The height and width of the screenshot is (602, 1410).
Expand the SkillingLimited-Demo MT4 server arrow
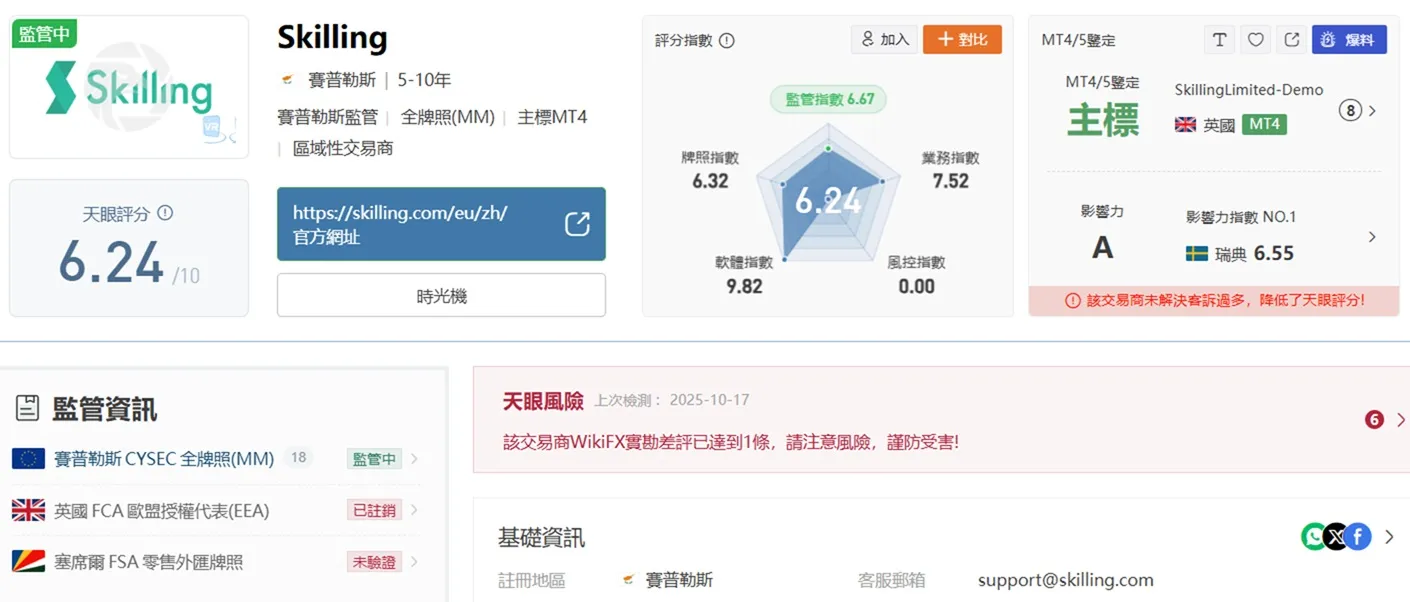point(1372,111)
